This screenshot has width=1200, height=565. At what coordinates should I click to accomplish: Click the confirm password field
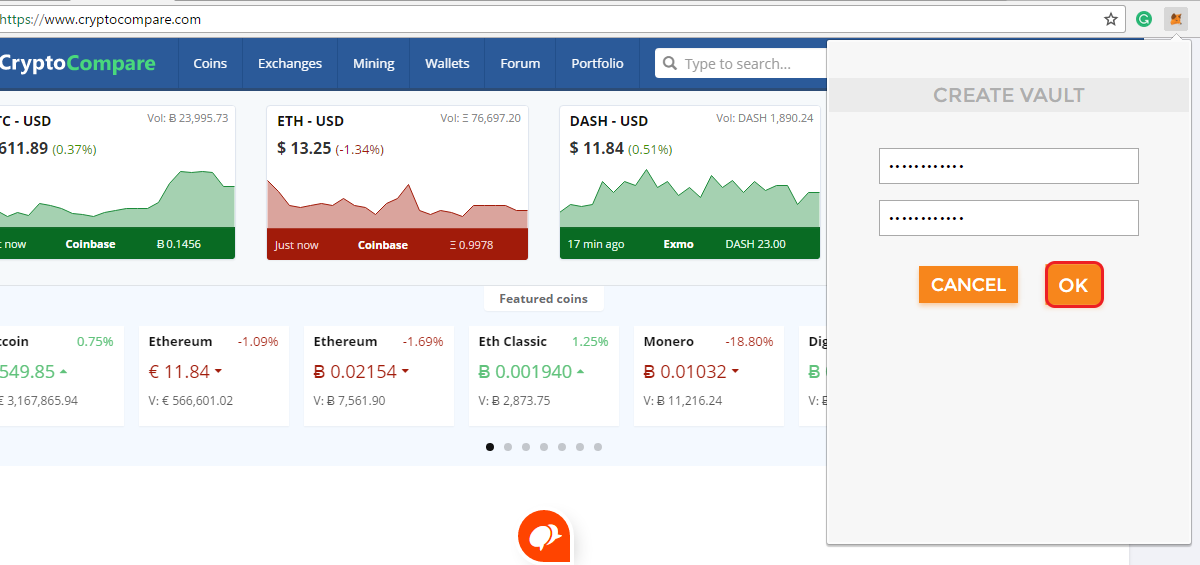click(1009, 218)
